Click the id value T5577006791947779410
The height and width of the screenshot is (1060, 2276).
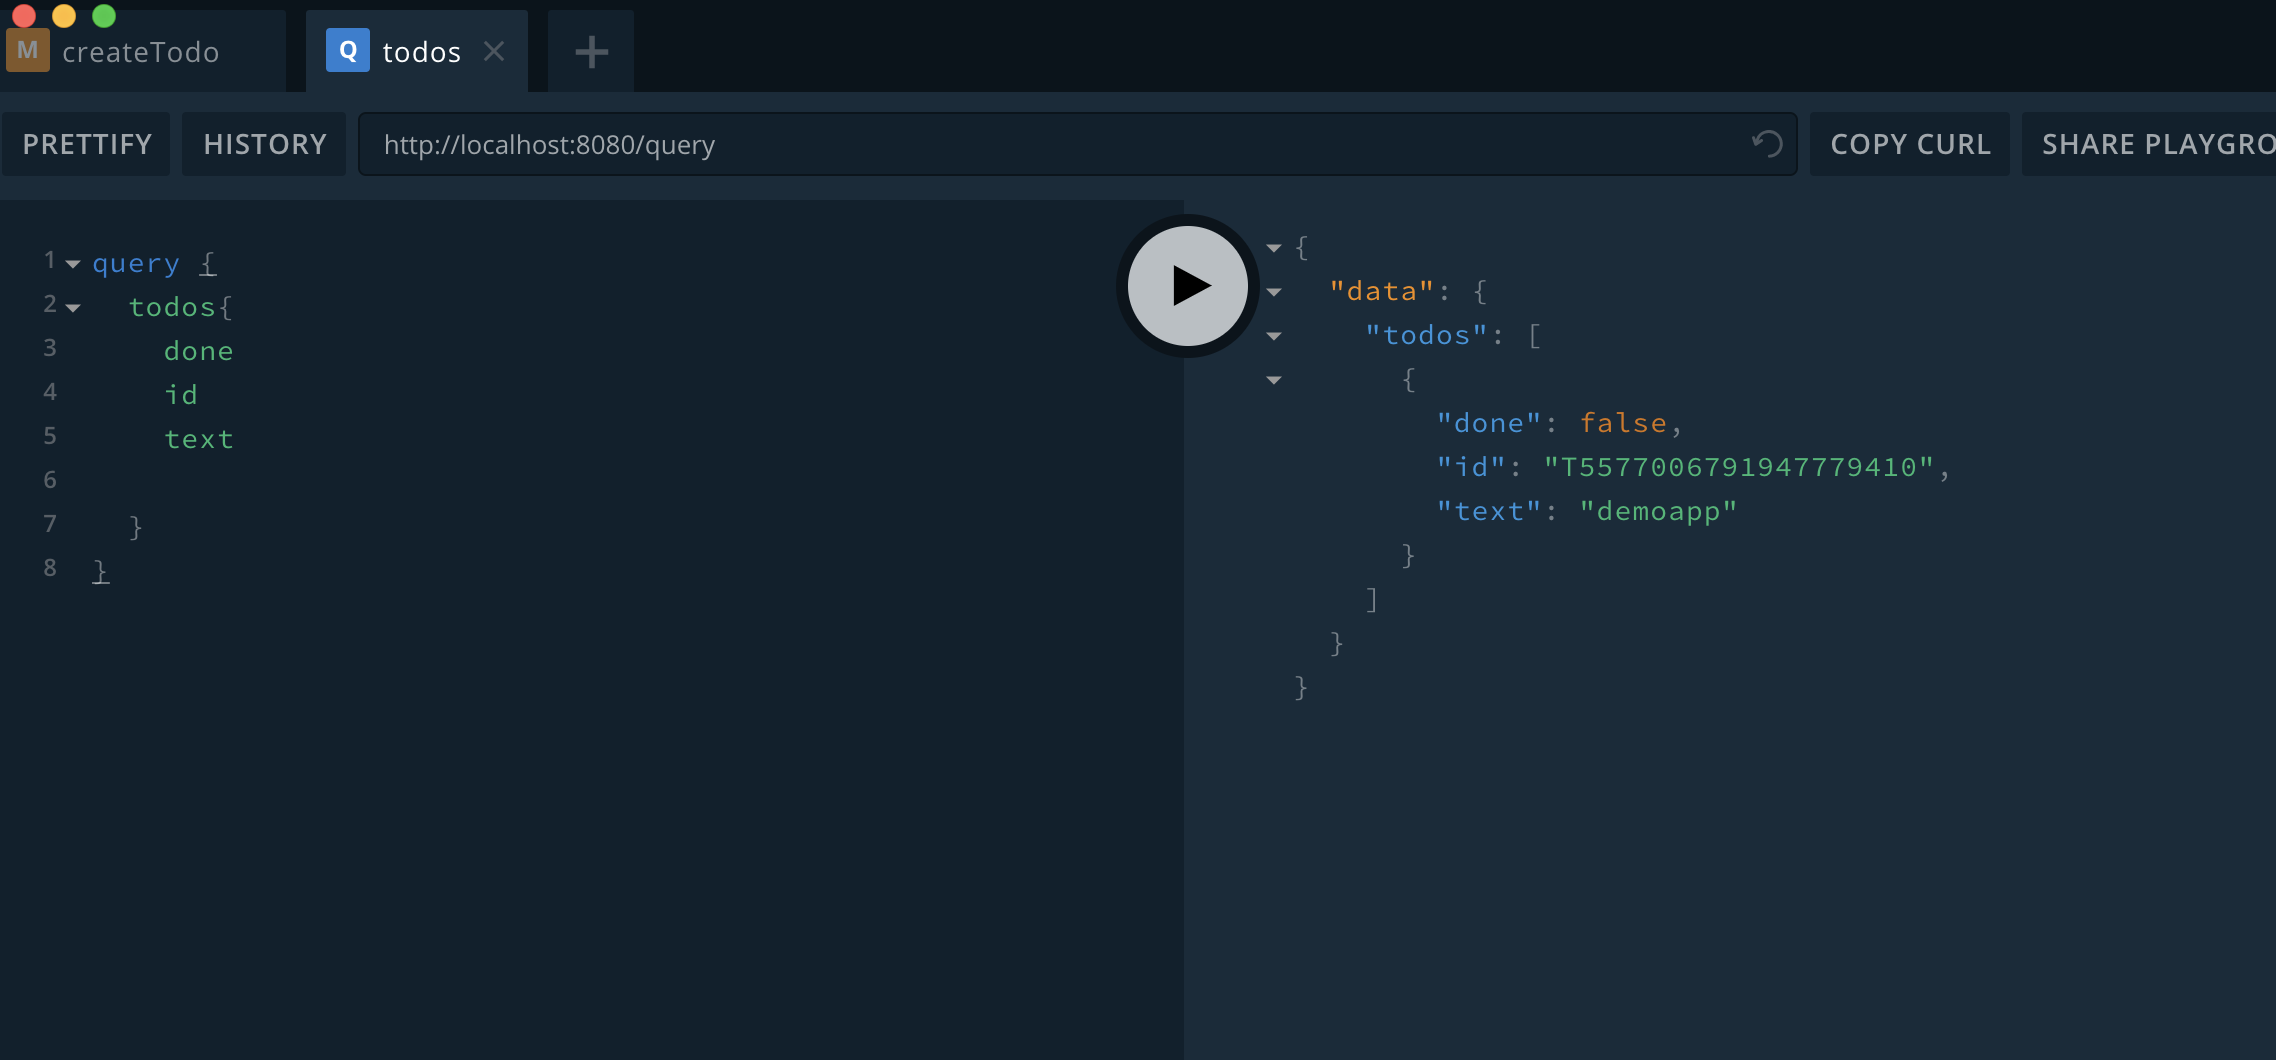point(1739,467)
